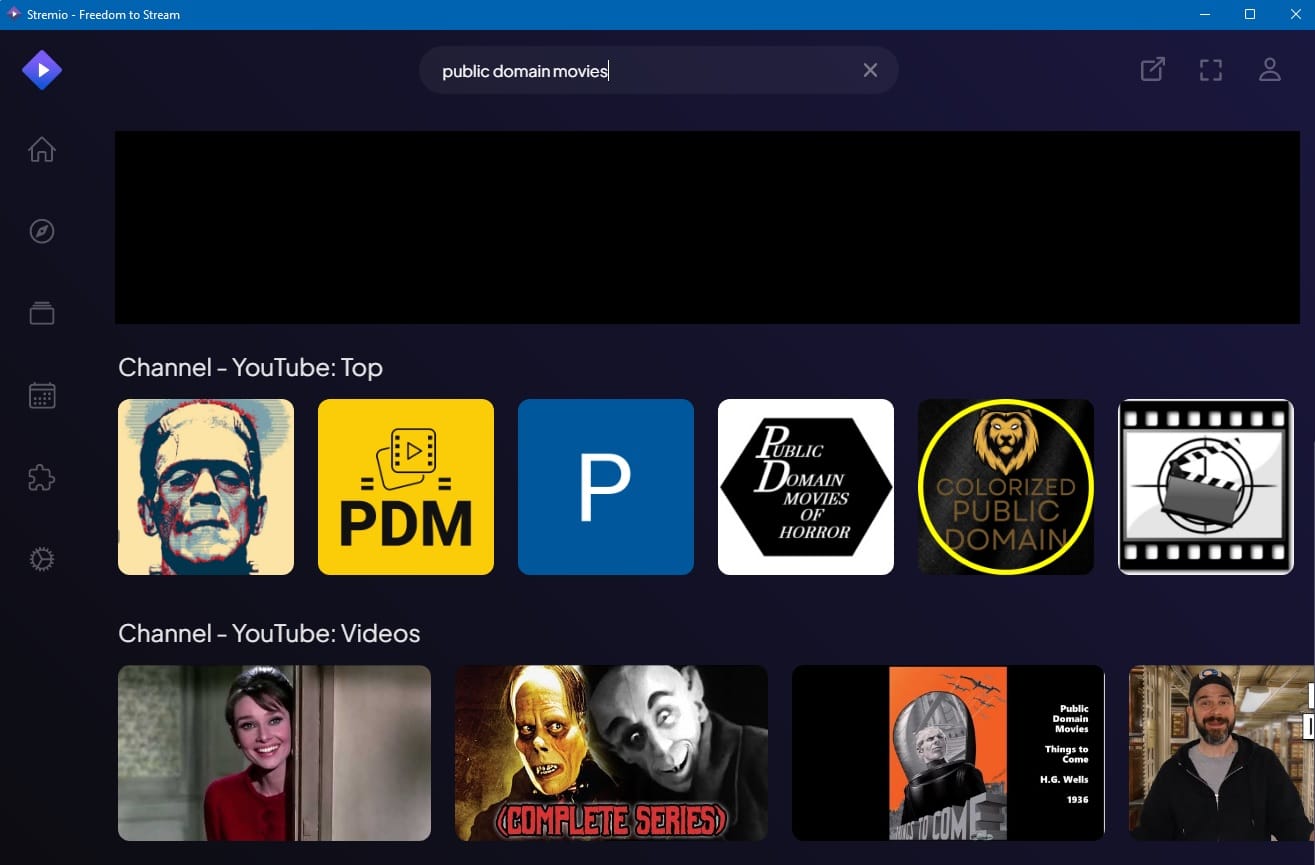Clear search with the X icon
The width and height of the screenshot is (1315, 865).
pos(870,70)
